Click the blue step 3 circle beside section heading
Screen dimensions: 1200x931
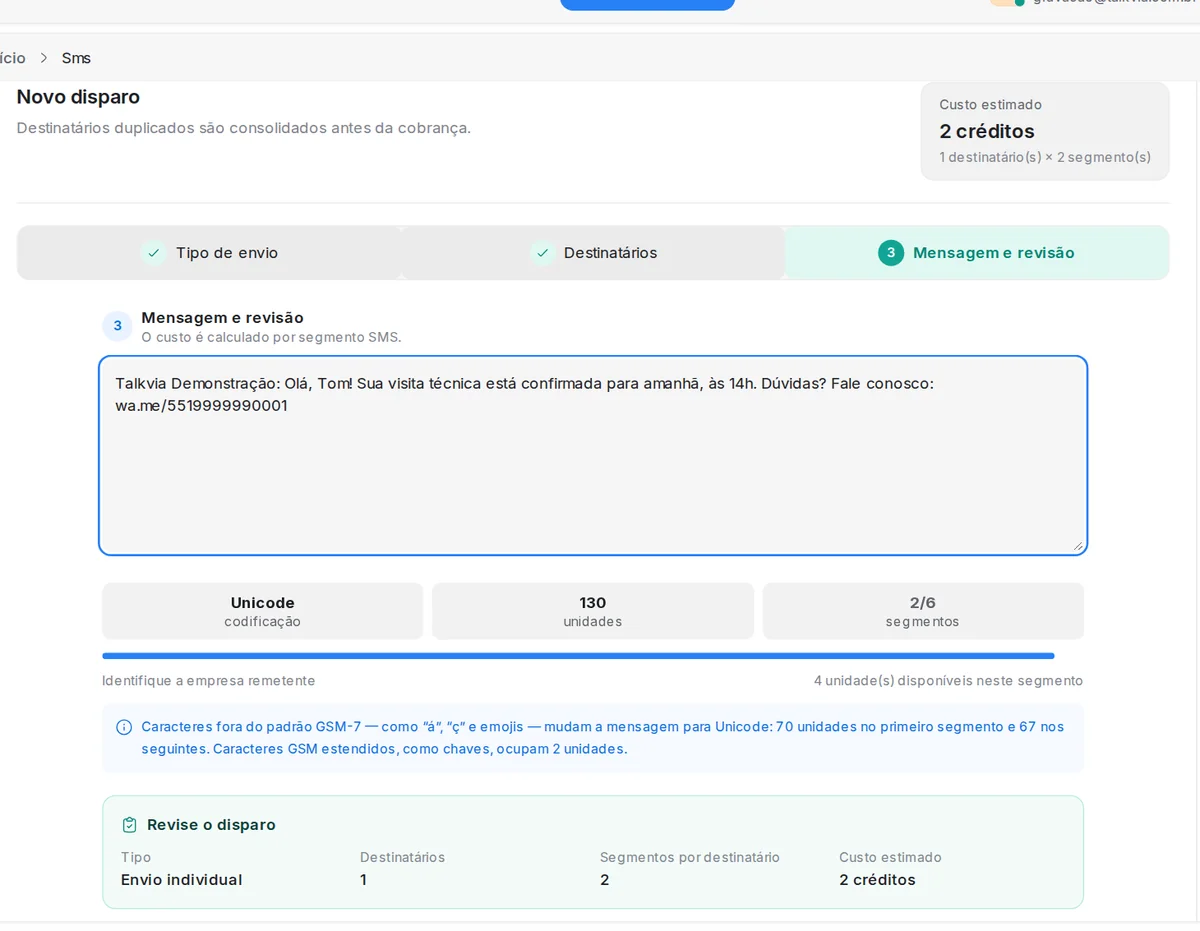[117, 326]
